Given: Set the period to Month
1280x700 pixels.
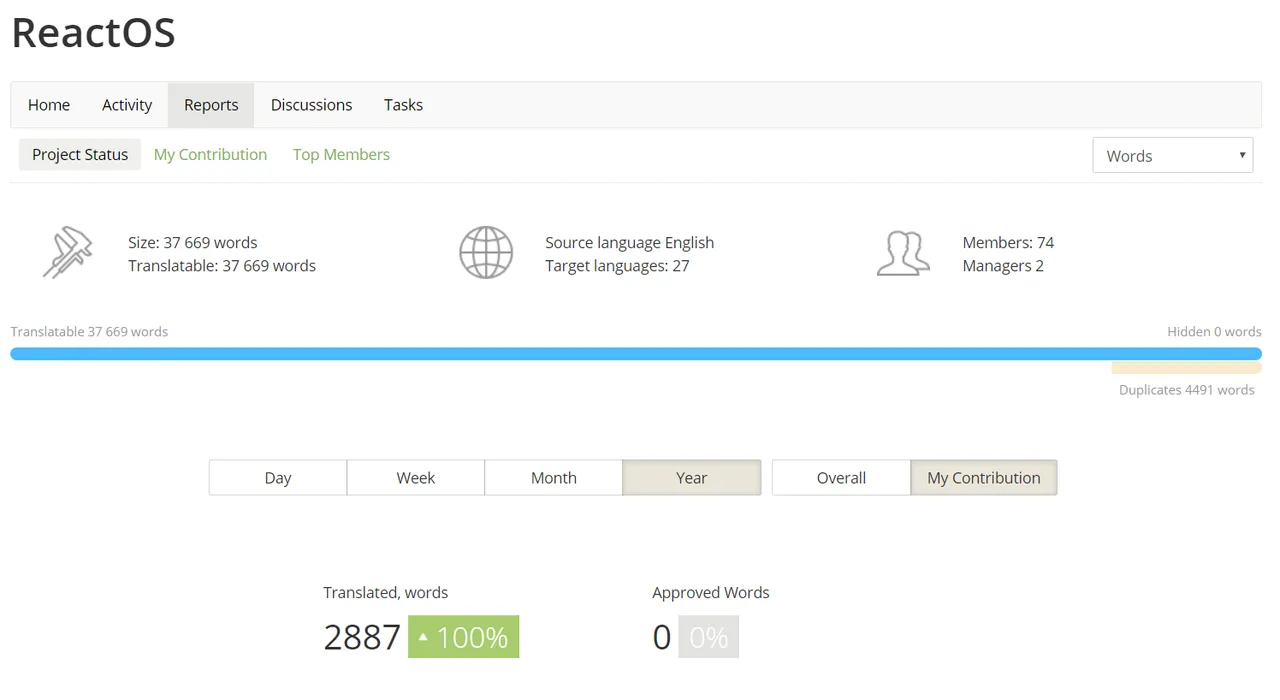Looking at the screenshot, I should coord(554,478).
